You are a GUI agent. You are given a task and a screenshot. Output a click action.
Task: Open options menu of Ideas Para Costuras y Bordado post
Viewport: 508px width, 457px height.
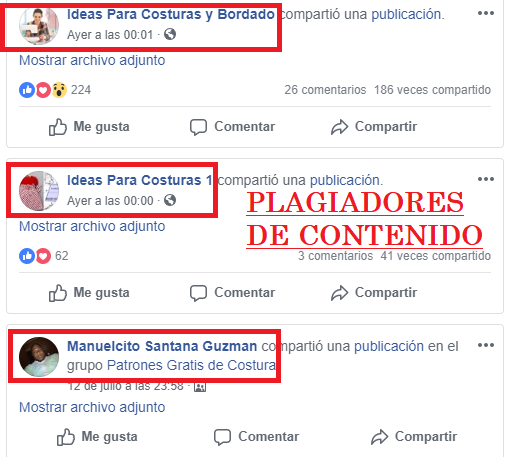[485, 13]
